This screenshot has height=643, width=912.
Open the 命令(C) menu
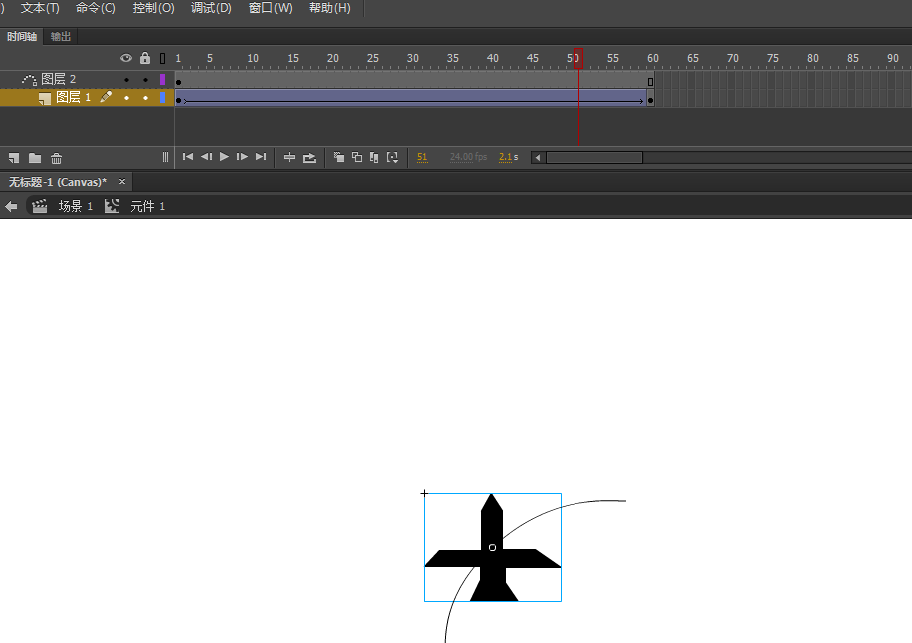click(95, 8)
